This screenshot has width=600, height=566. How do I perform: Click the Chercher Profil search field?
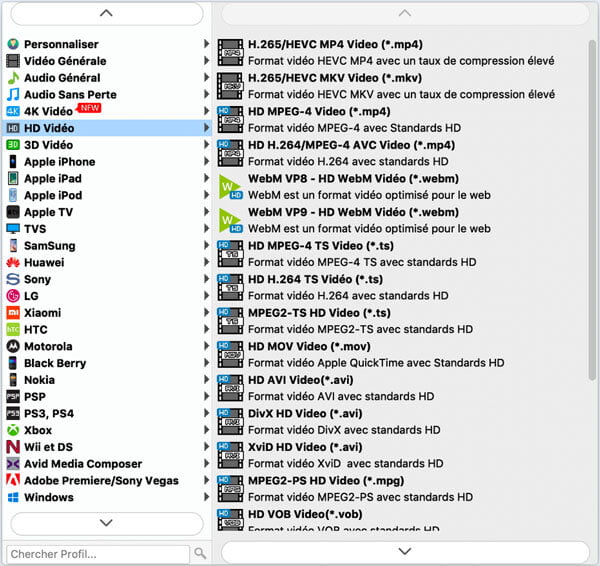(x=97, y=553)
